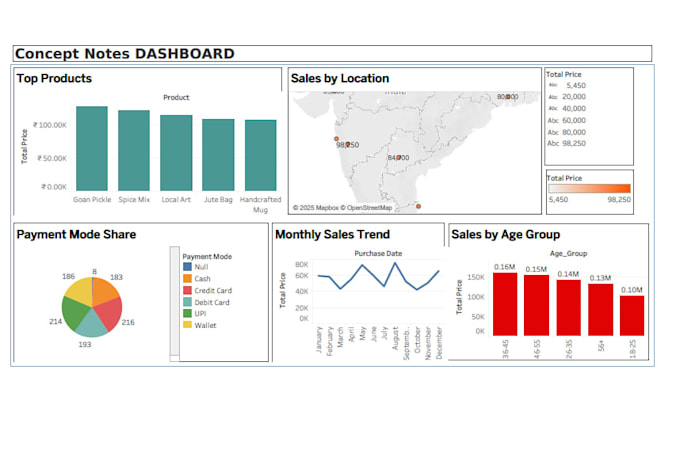Click the January month axis label
Image resolution: width=680 pixels, height=465 pixels.
(x=319, y=340)
